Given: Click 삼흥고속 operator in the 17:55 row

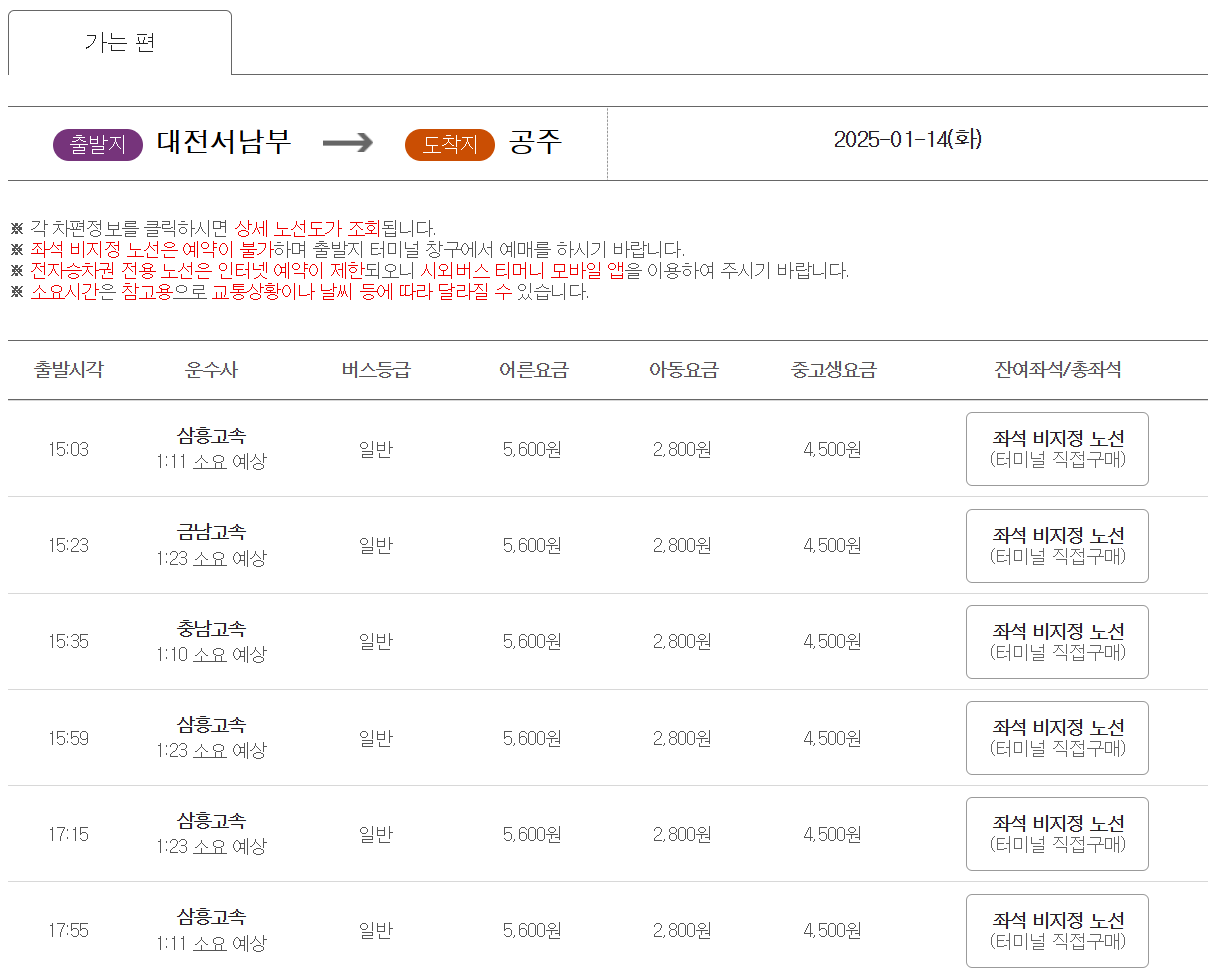Looking at the screenshot, I should point(211,917).
